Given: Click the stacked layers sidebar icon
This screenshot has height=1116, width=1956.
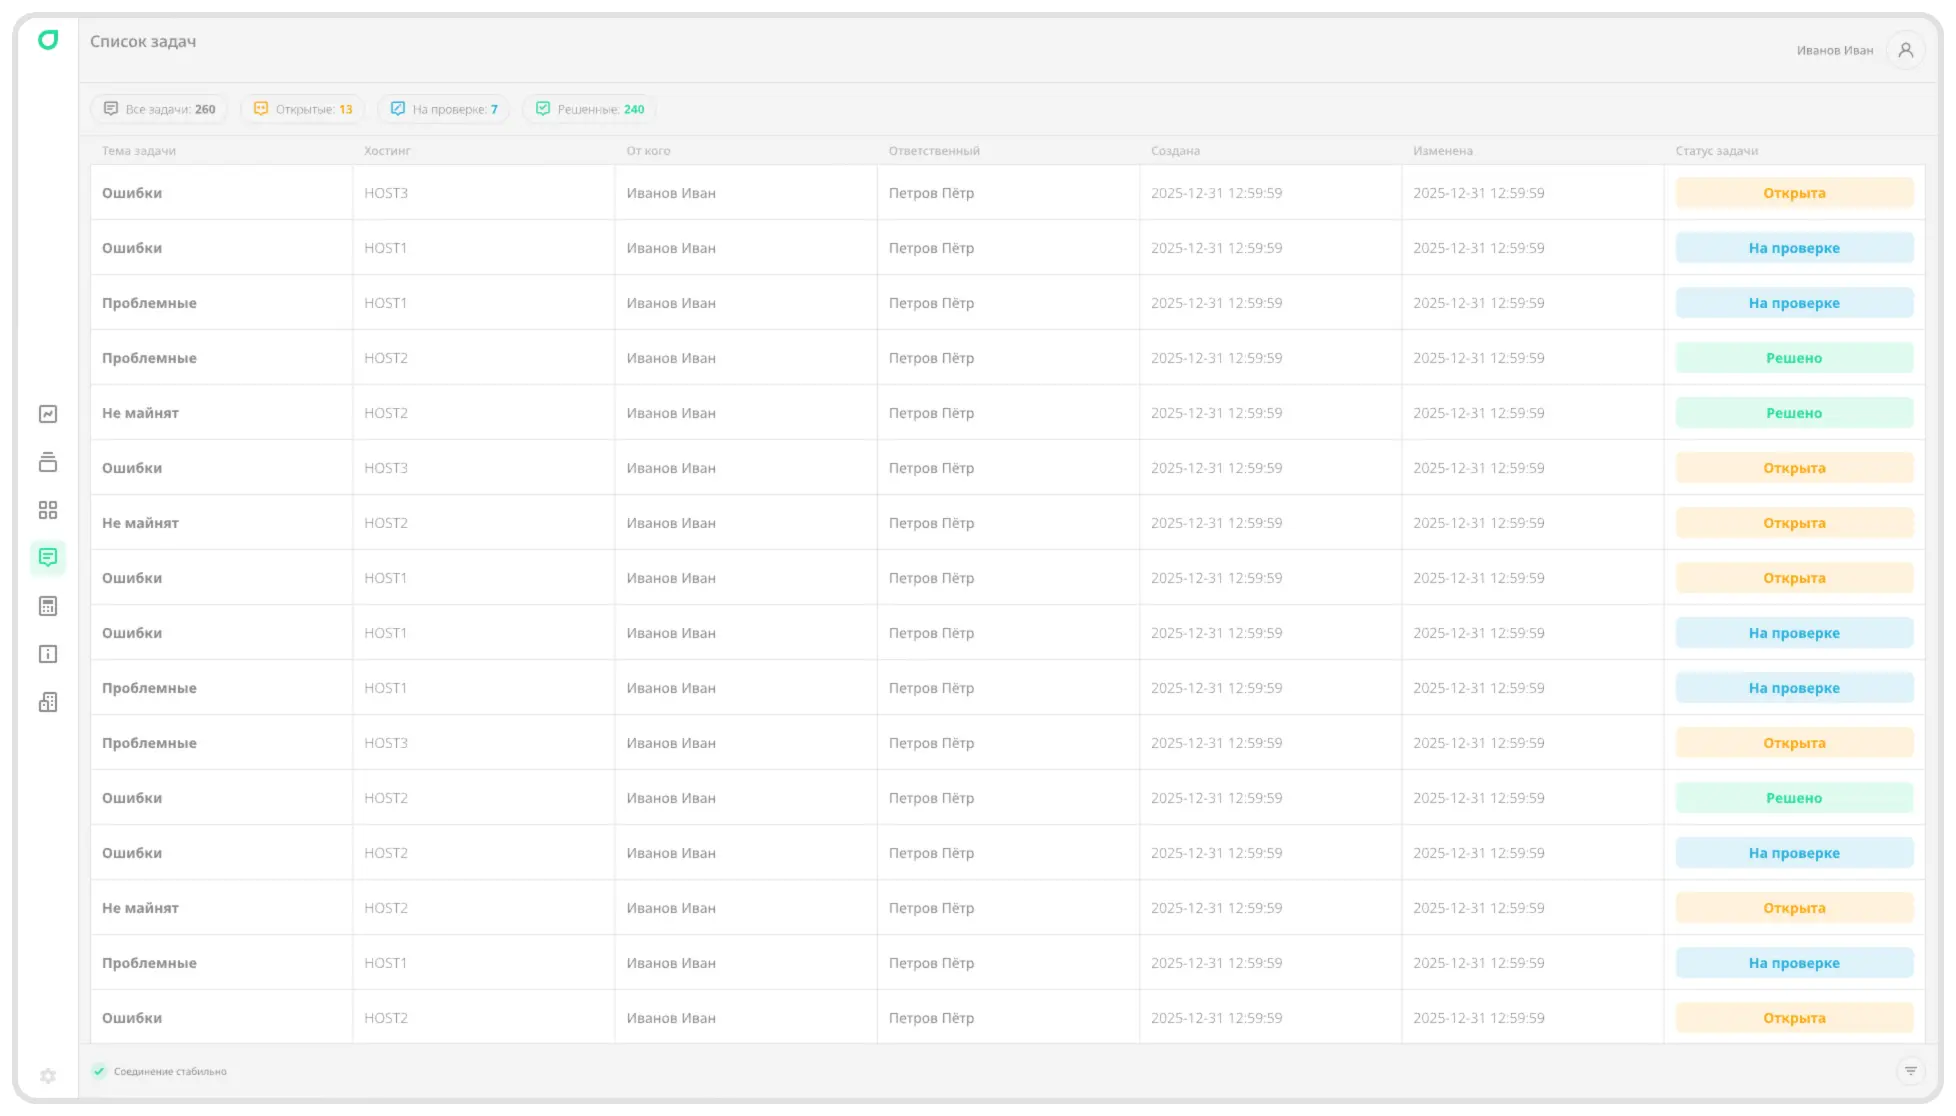Looking at the screenshot, I should tap(48, 462).
